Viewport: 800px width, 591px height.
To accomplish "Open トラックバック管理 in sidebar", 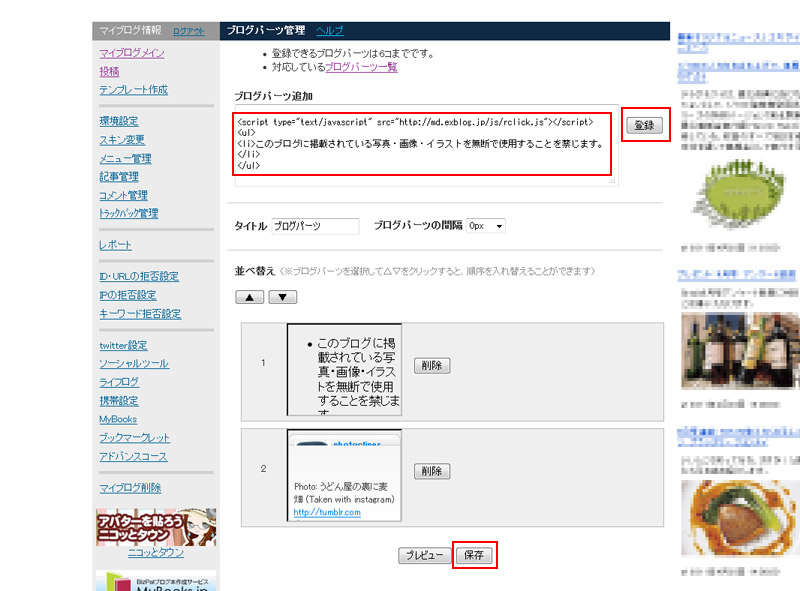I will [129, 213].
